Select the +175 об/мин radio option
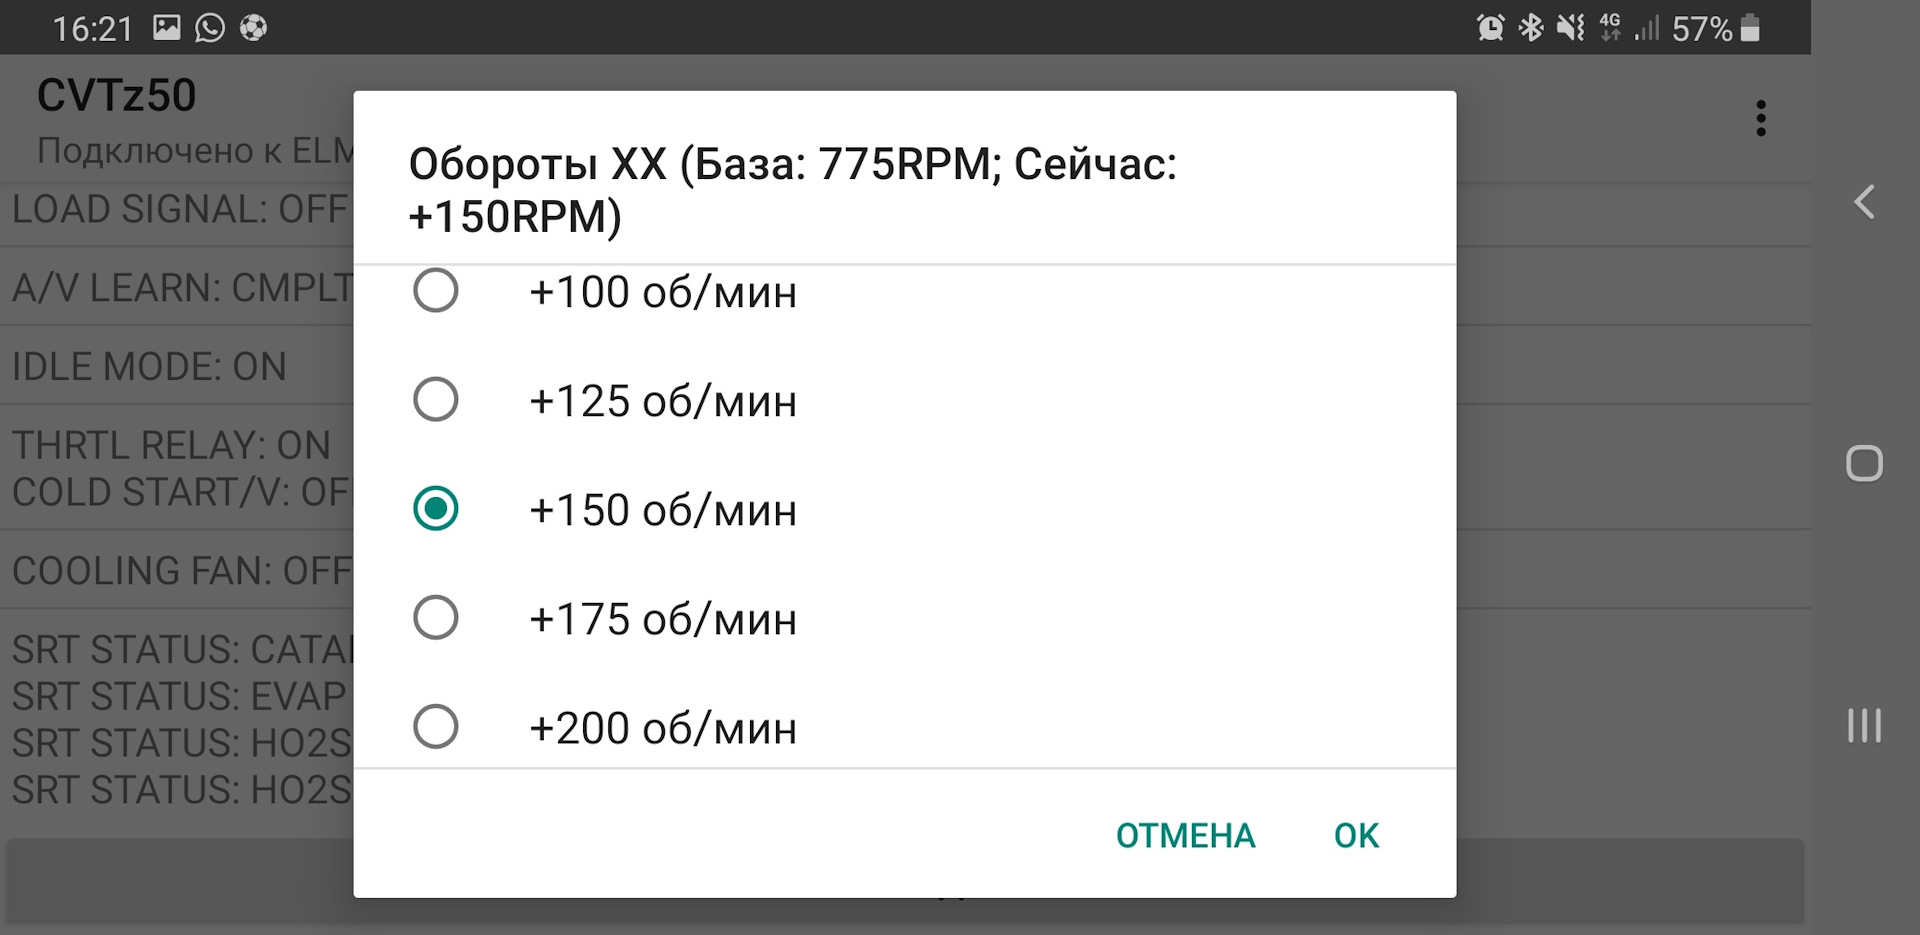Screen dimensions: 1920x935 point(436,618)
